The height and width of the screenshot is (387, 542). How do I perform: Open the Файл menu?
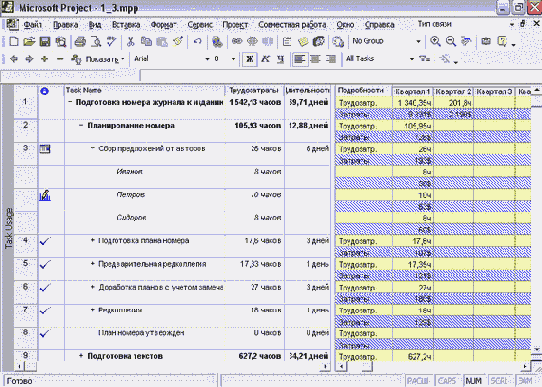click(x=32, y=25)
